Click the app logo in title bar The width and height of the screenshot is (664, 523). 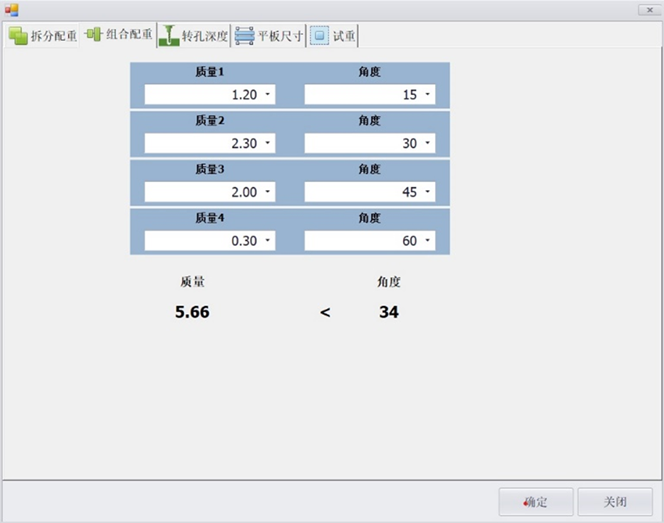pyautogui.click(x=11, y=10)
